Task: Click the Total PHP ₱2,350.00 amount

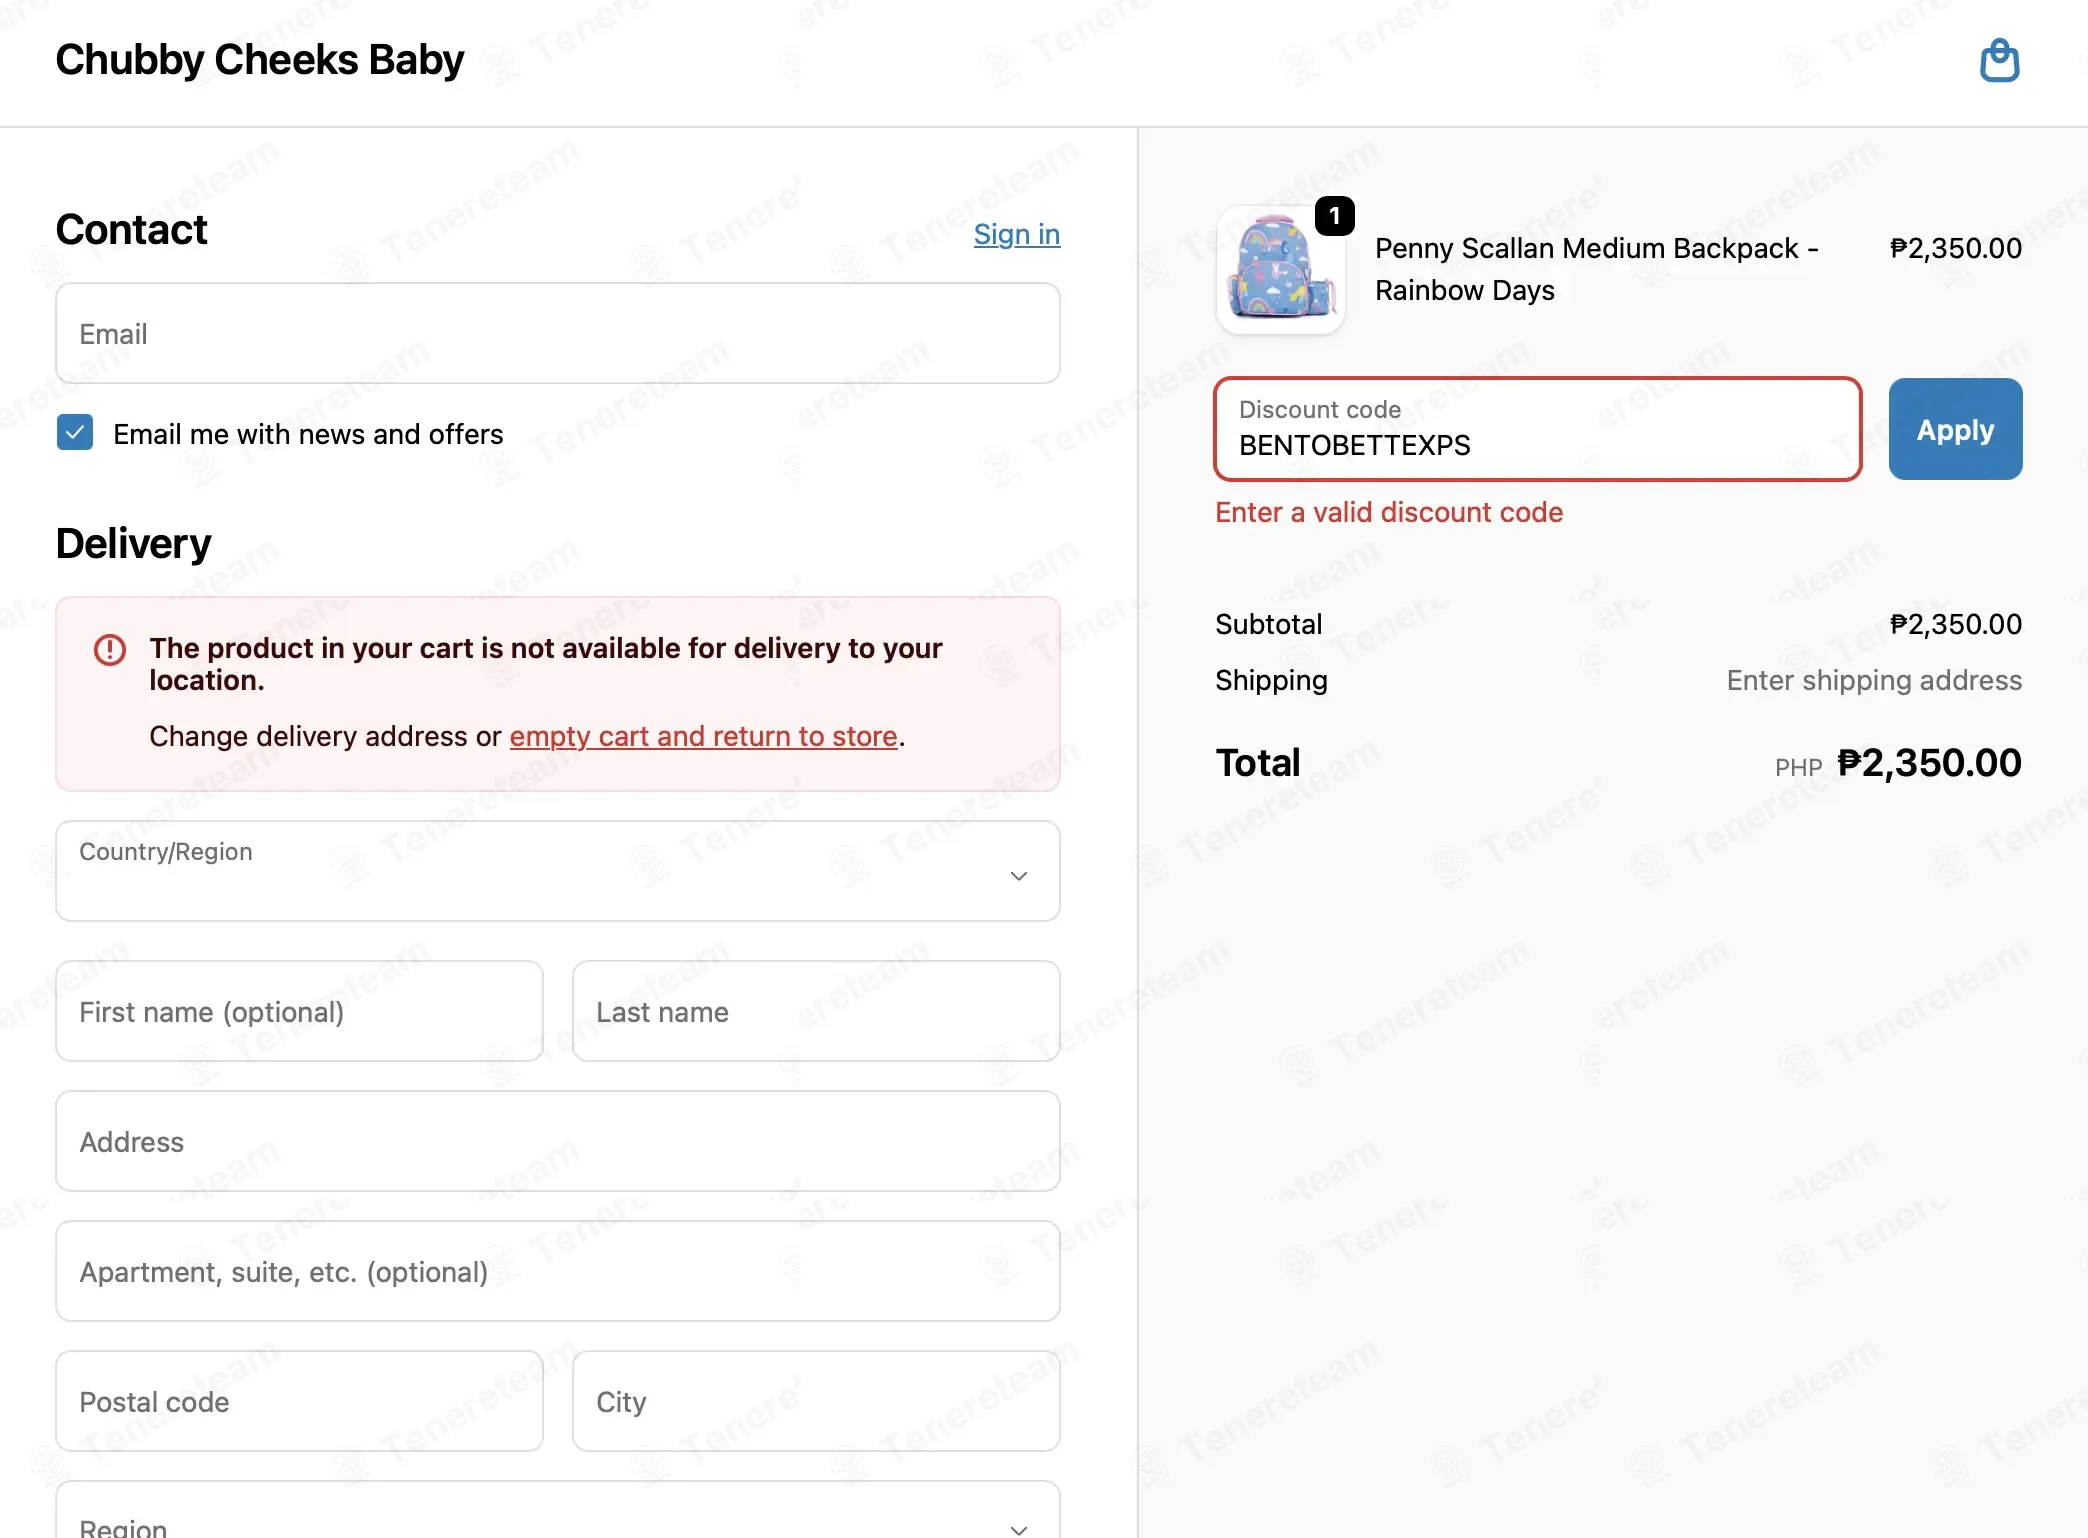Action: (1929, 763)
